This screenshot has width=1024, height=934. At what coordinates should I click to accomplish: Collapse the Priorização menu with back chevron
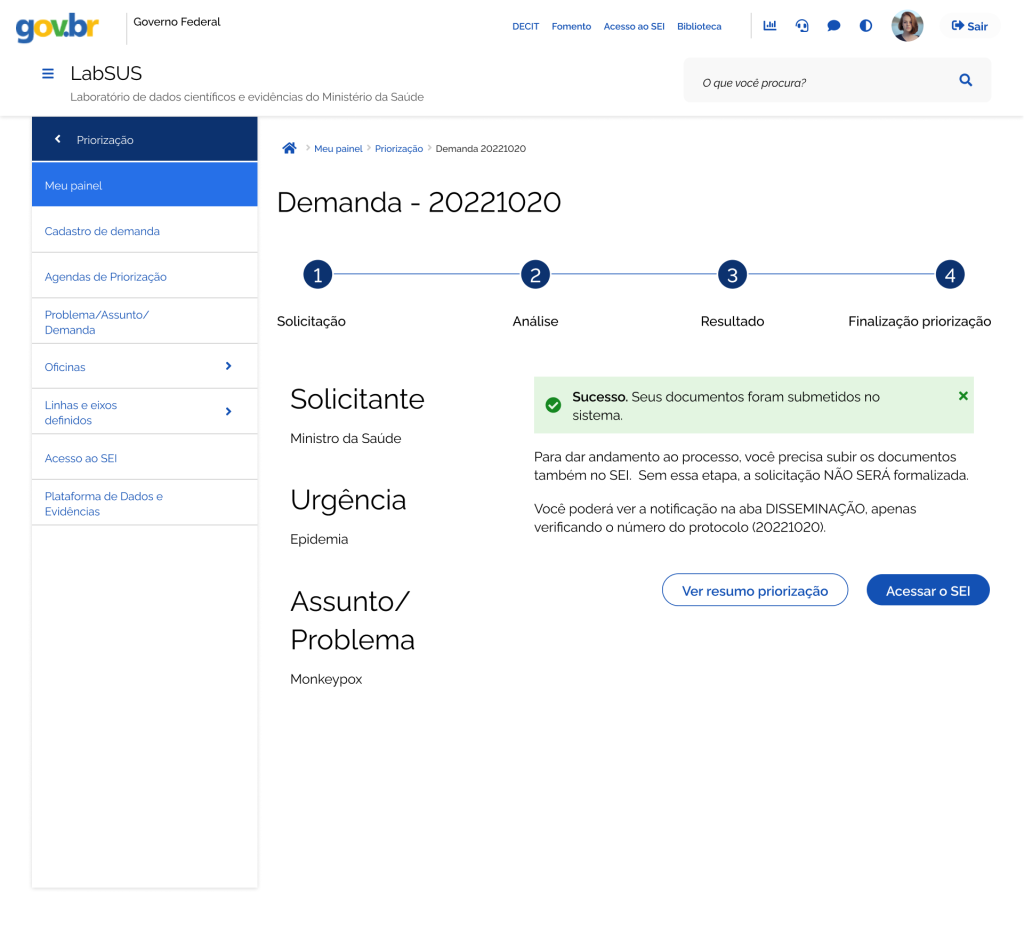pos(58,140)
